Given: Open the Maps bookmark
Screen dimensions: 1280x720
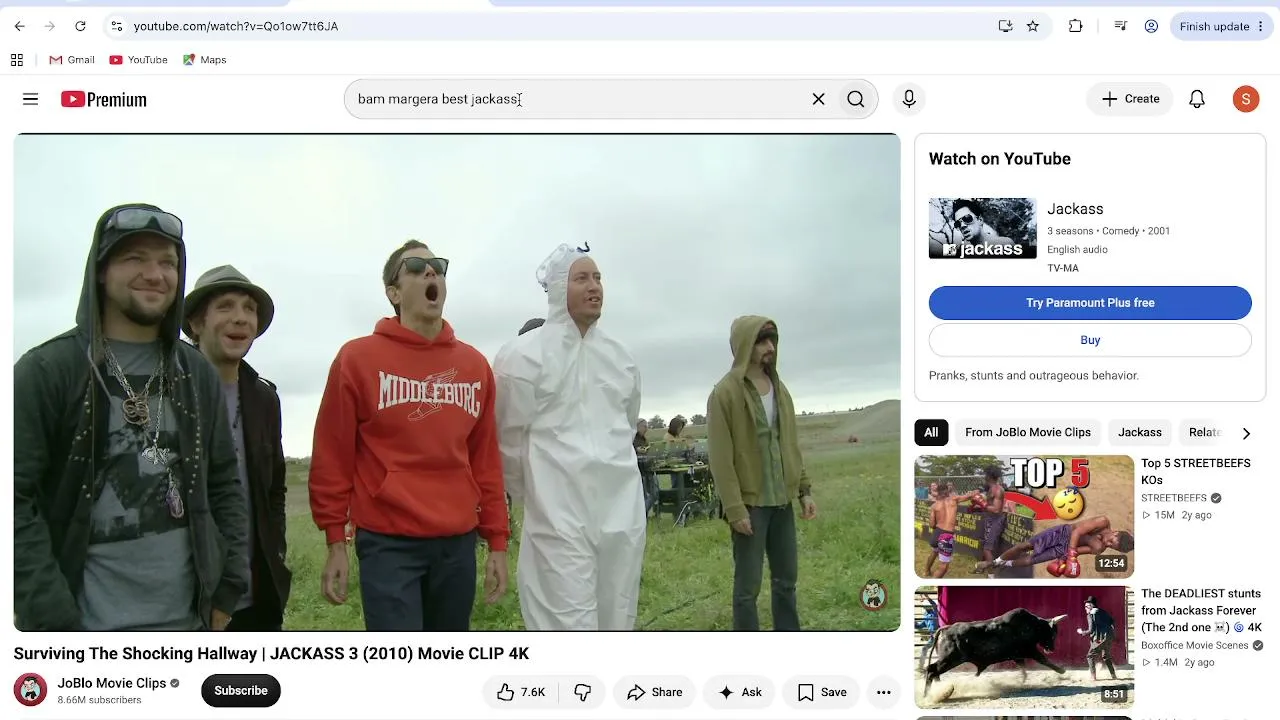Looking at the screenshot, I should tap(205, 60).
